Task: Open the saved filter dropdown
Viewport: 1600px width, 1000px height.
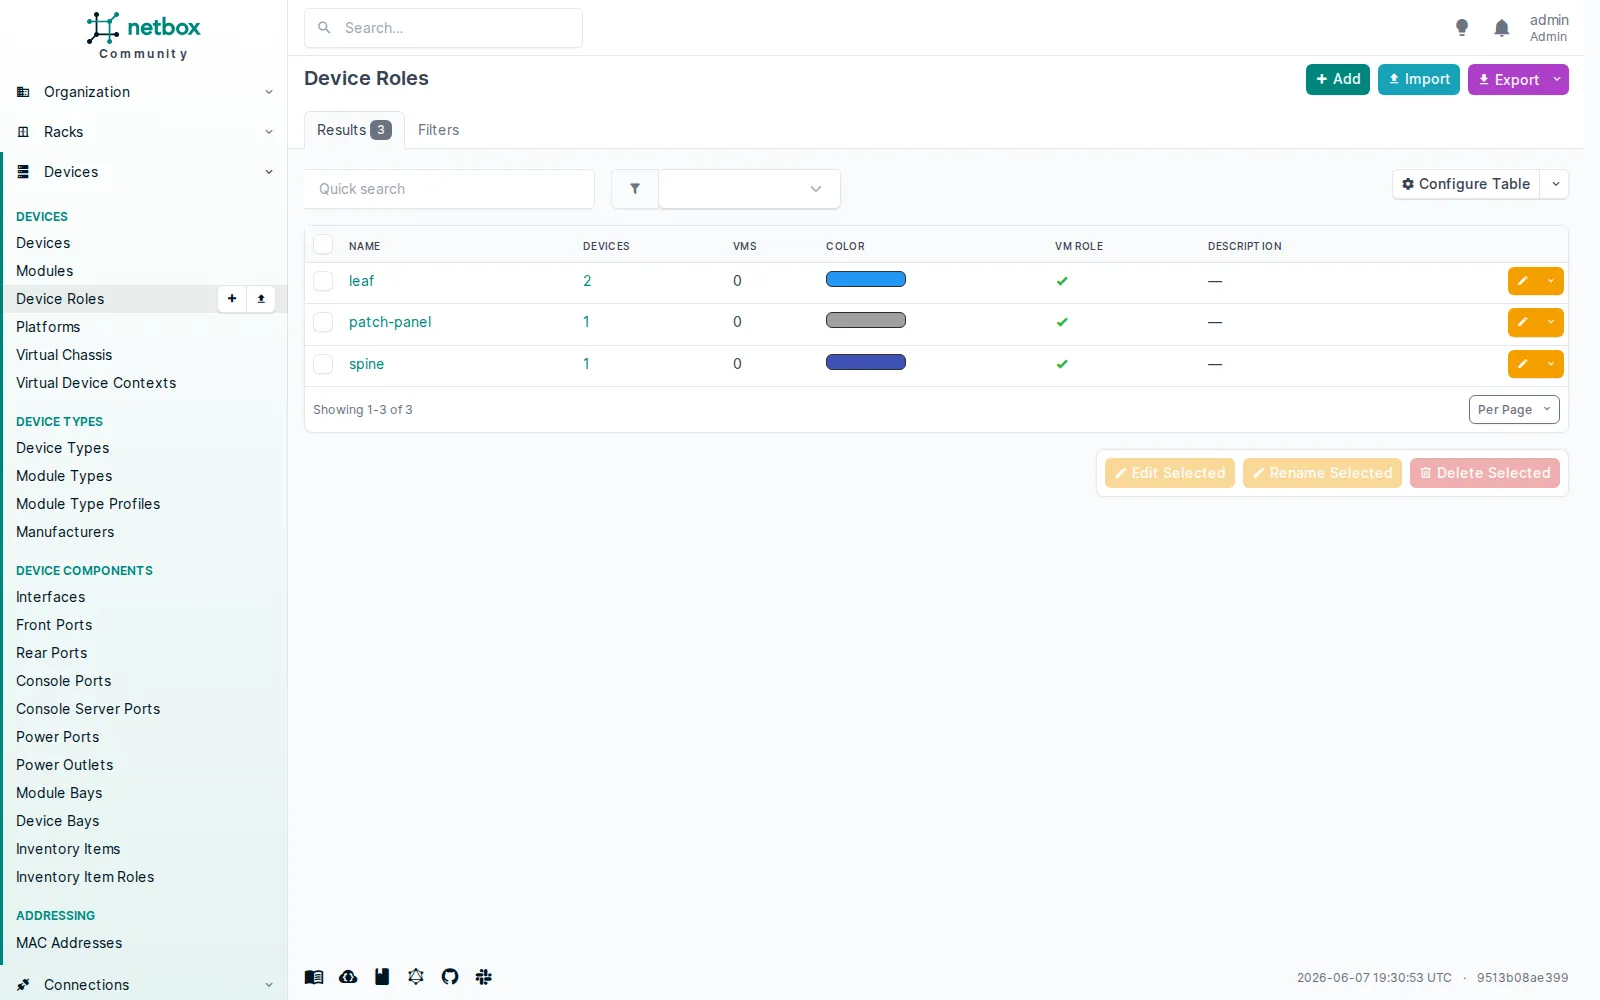Action: click(749, 189)
